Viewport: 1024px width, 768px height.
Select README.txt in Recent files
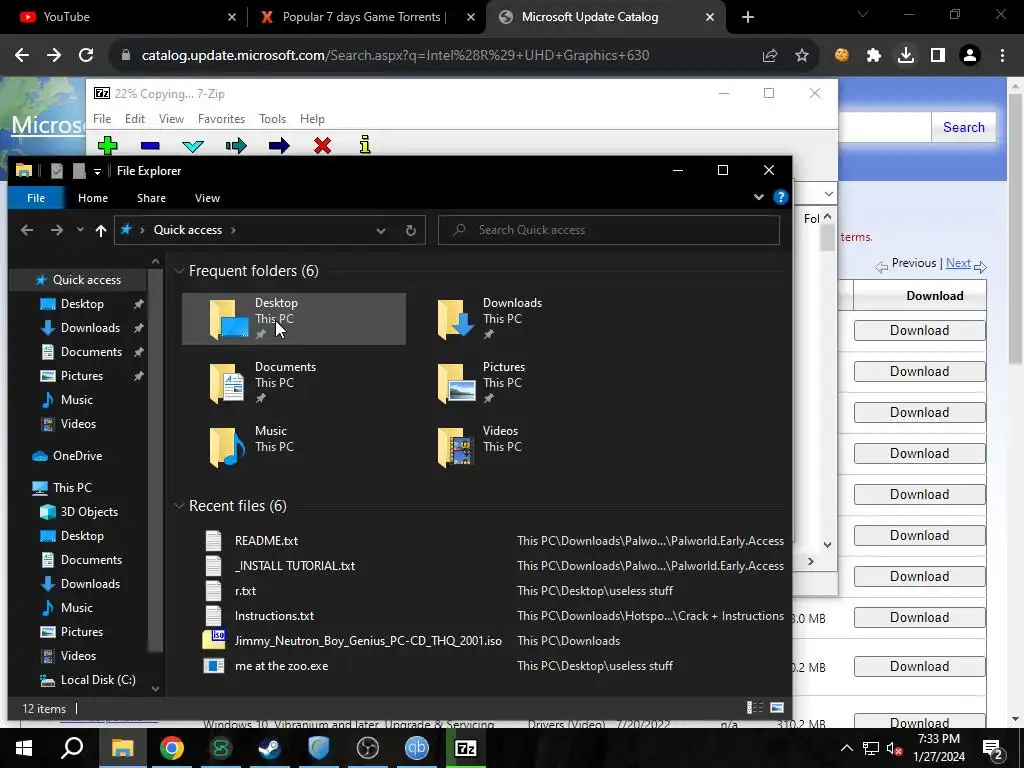pos(266,541)
